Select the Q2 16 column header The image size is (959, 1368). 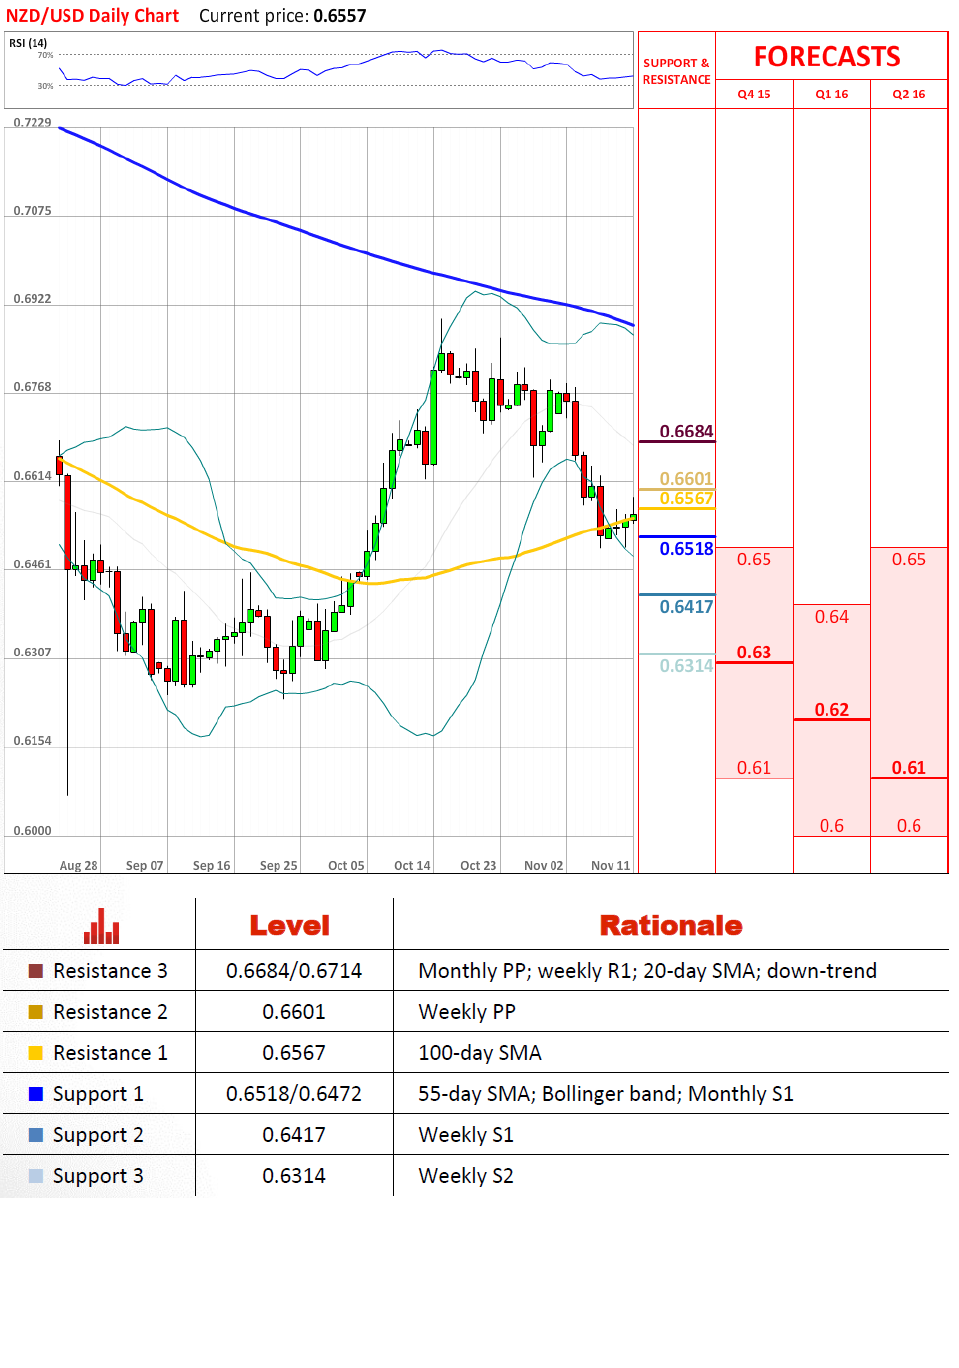click(x=909, y=94)
